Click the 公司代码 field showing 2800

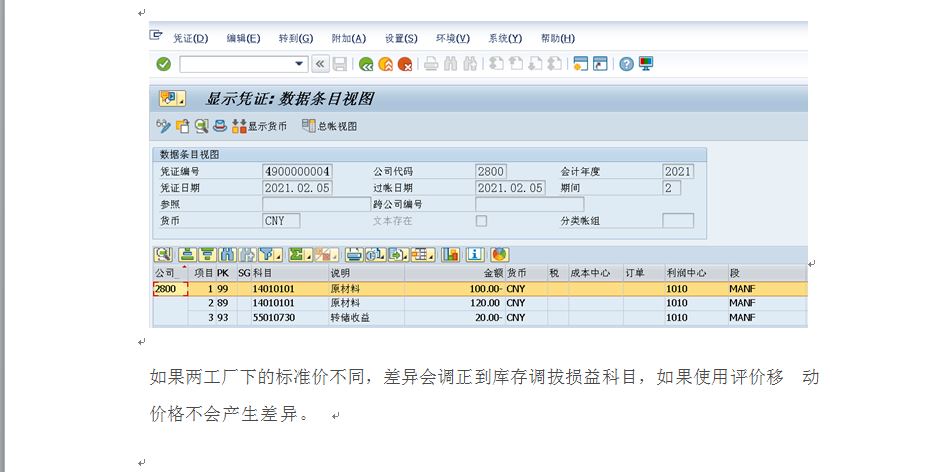[491, 172]
